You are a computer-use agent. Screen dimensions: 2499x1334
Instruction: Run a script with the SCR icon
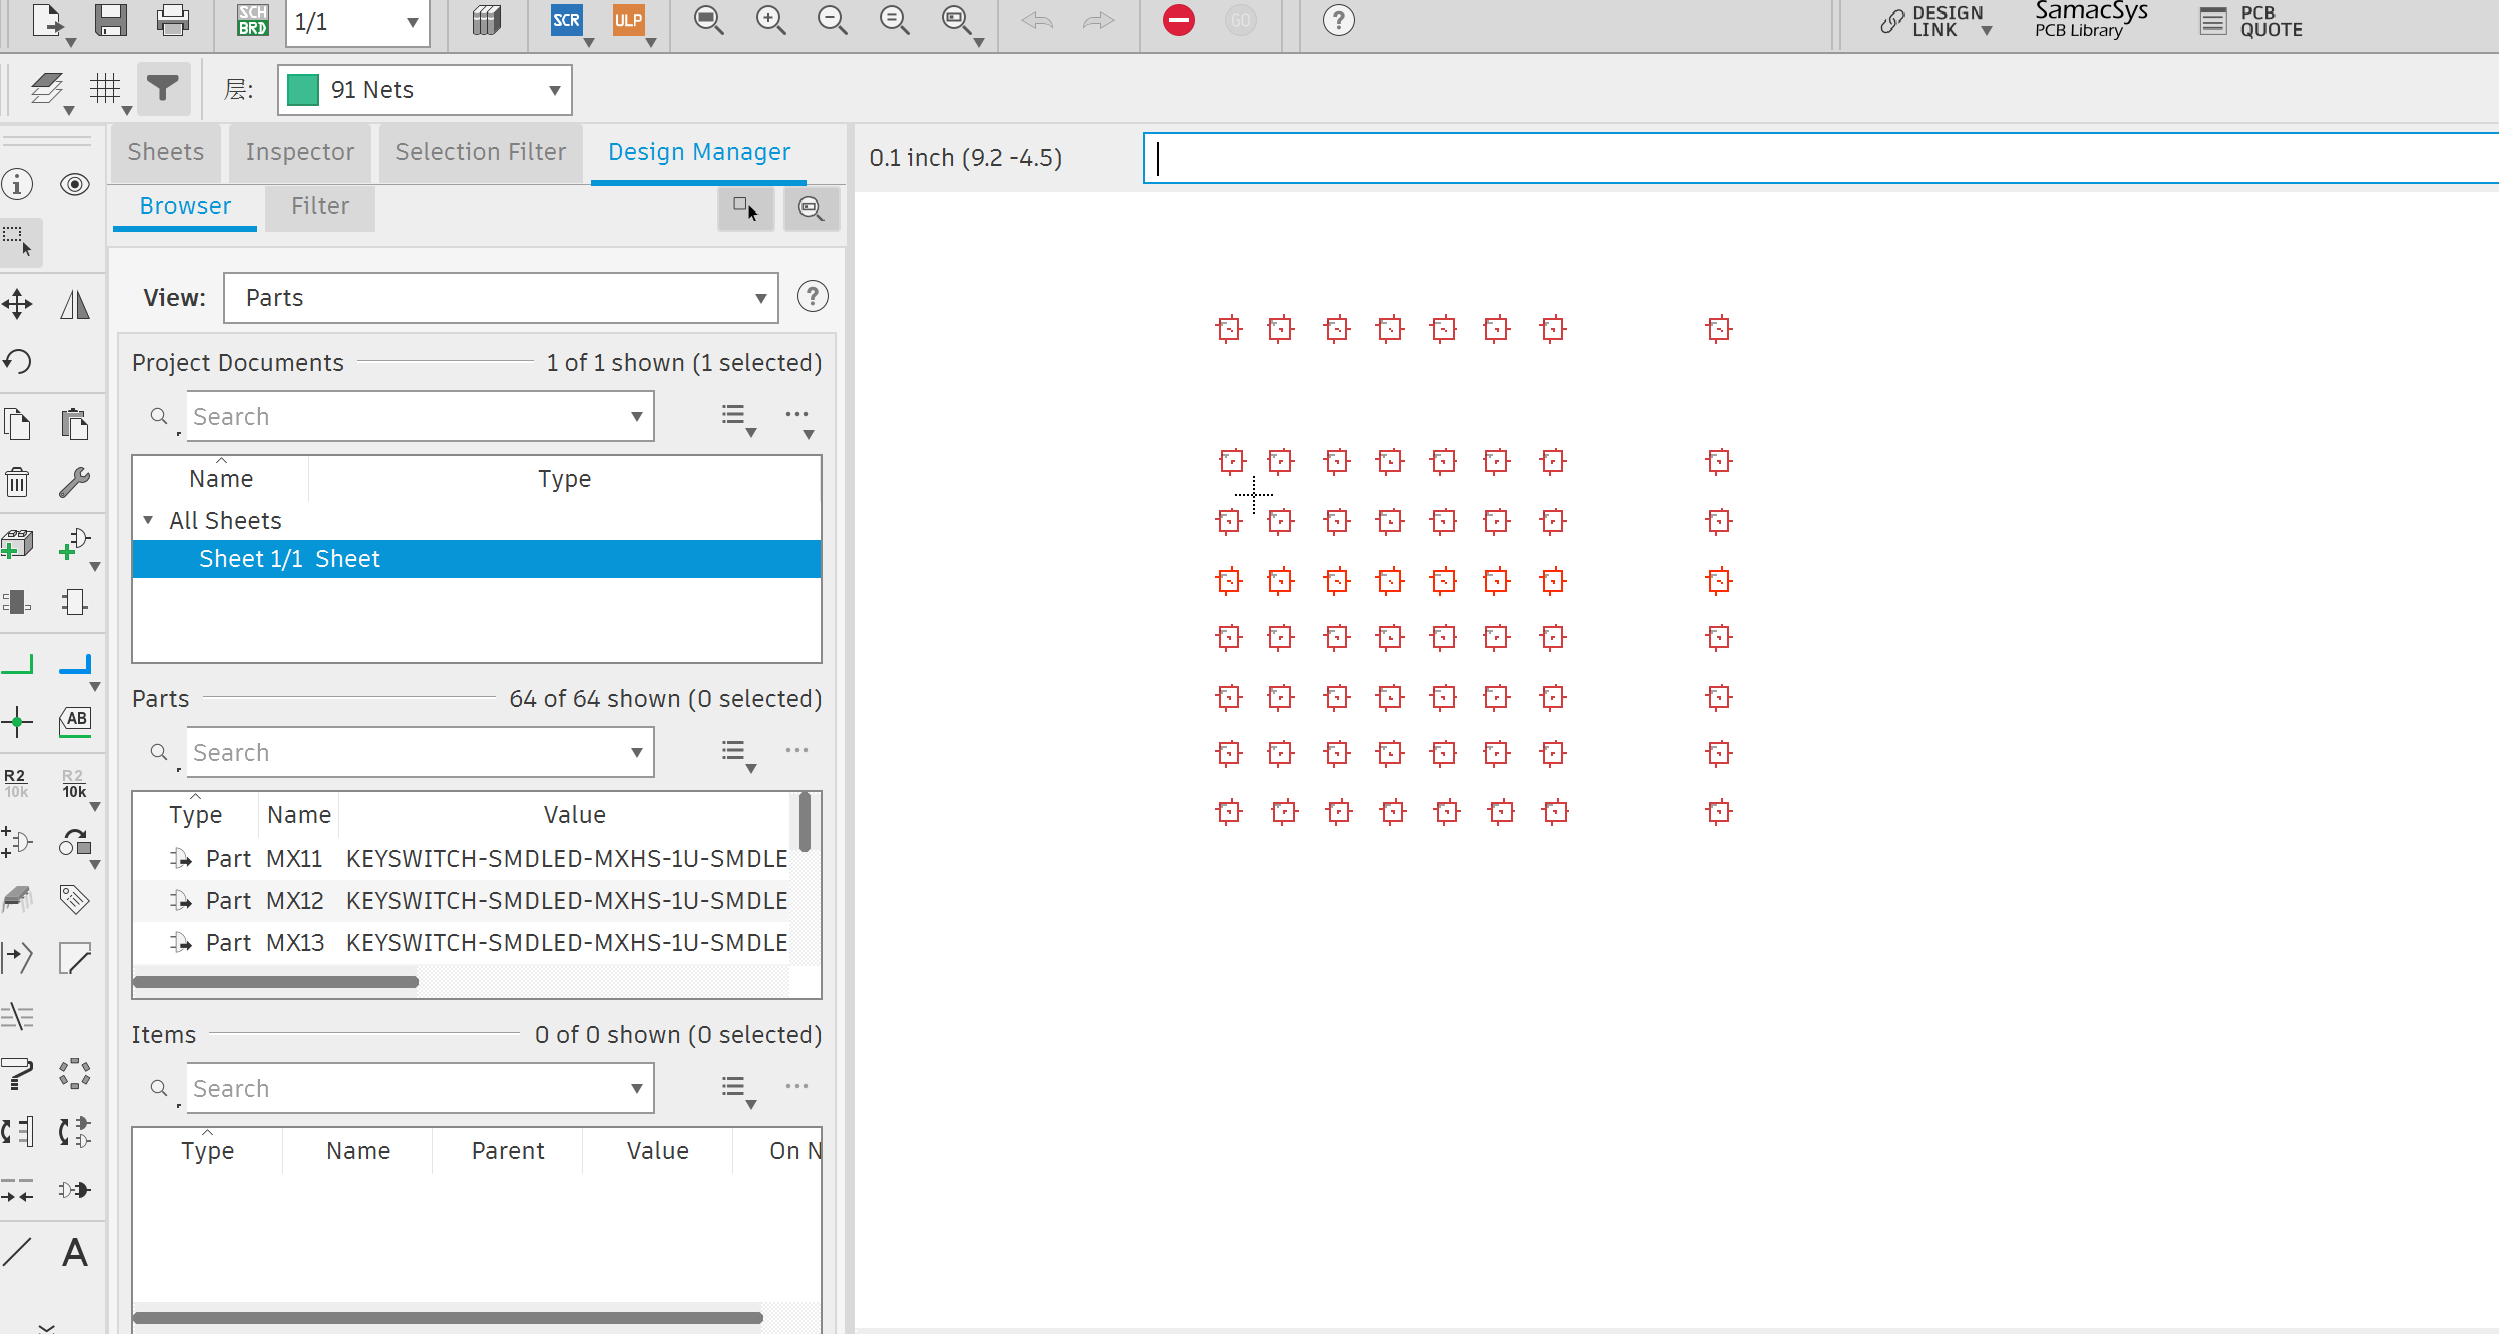566,20
